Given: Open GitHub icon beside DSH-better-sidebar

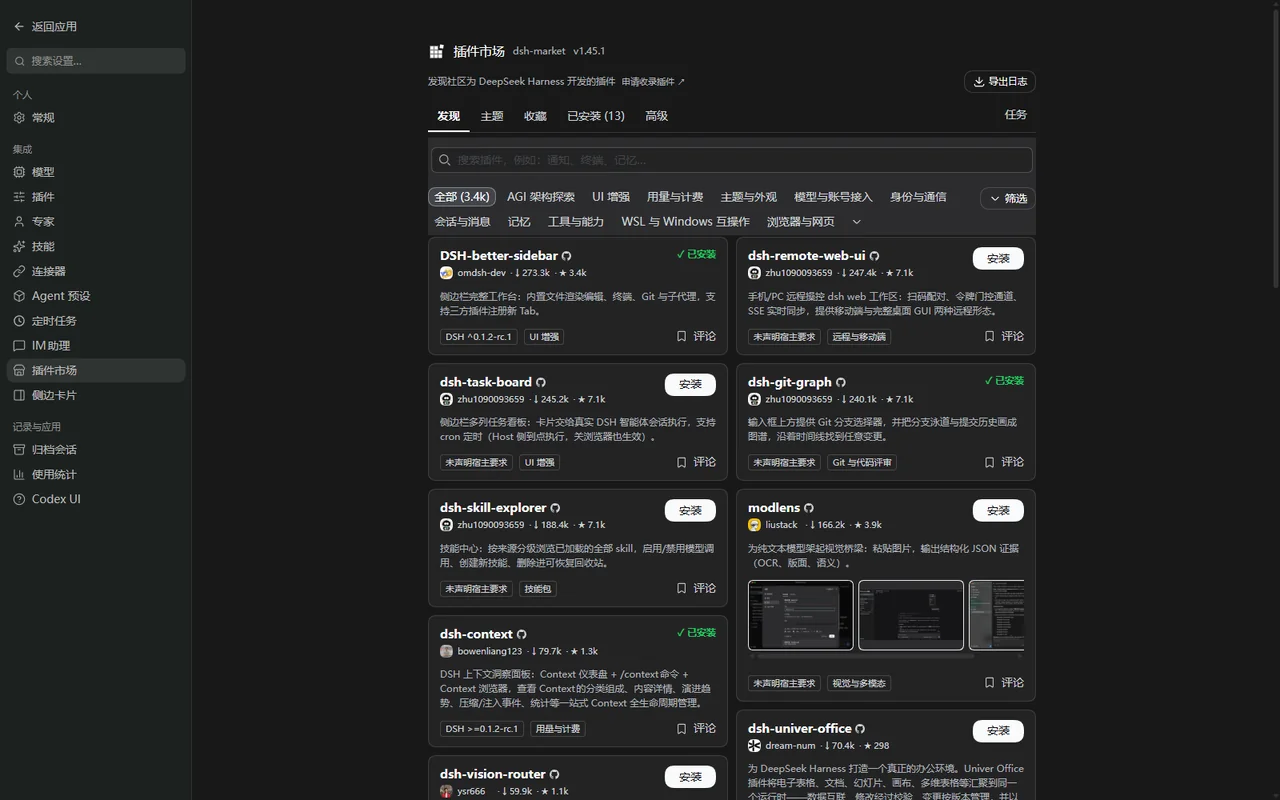Looking at the screenshot, I should tap(567, 256).
